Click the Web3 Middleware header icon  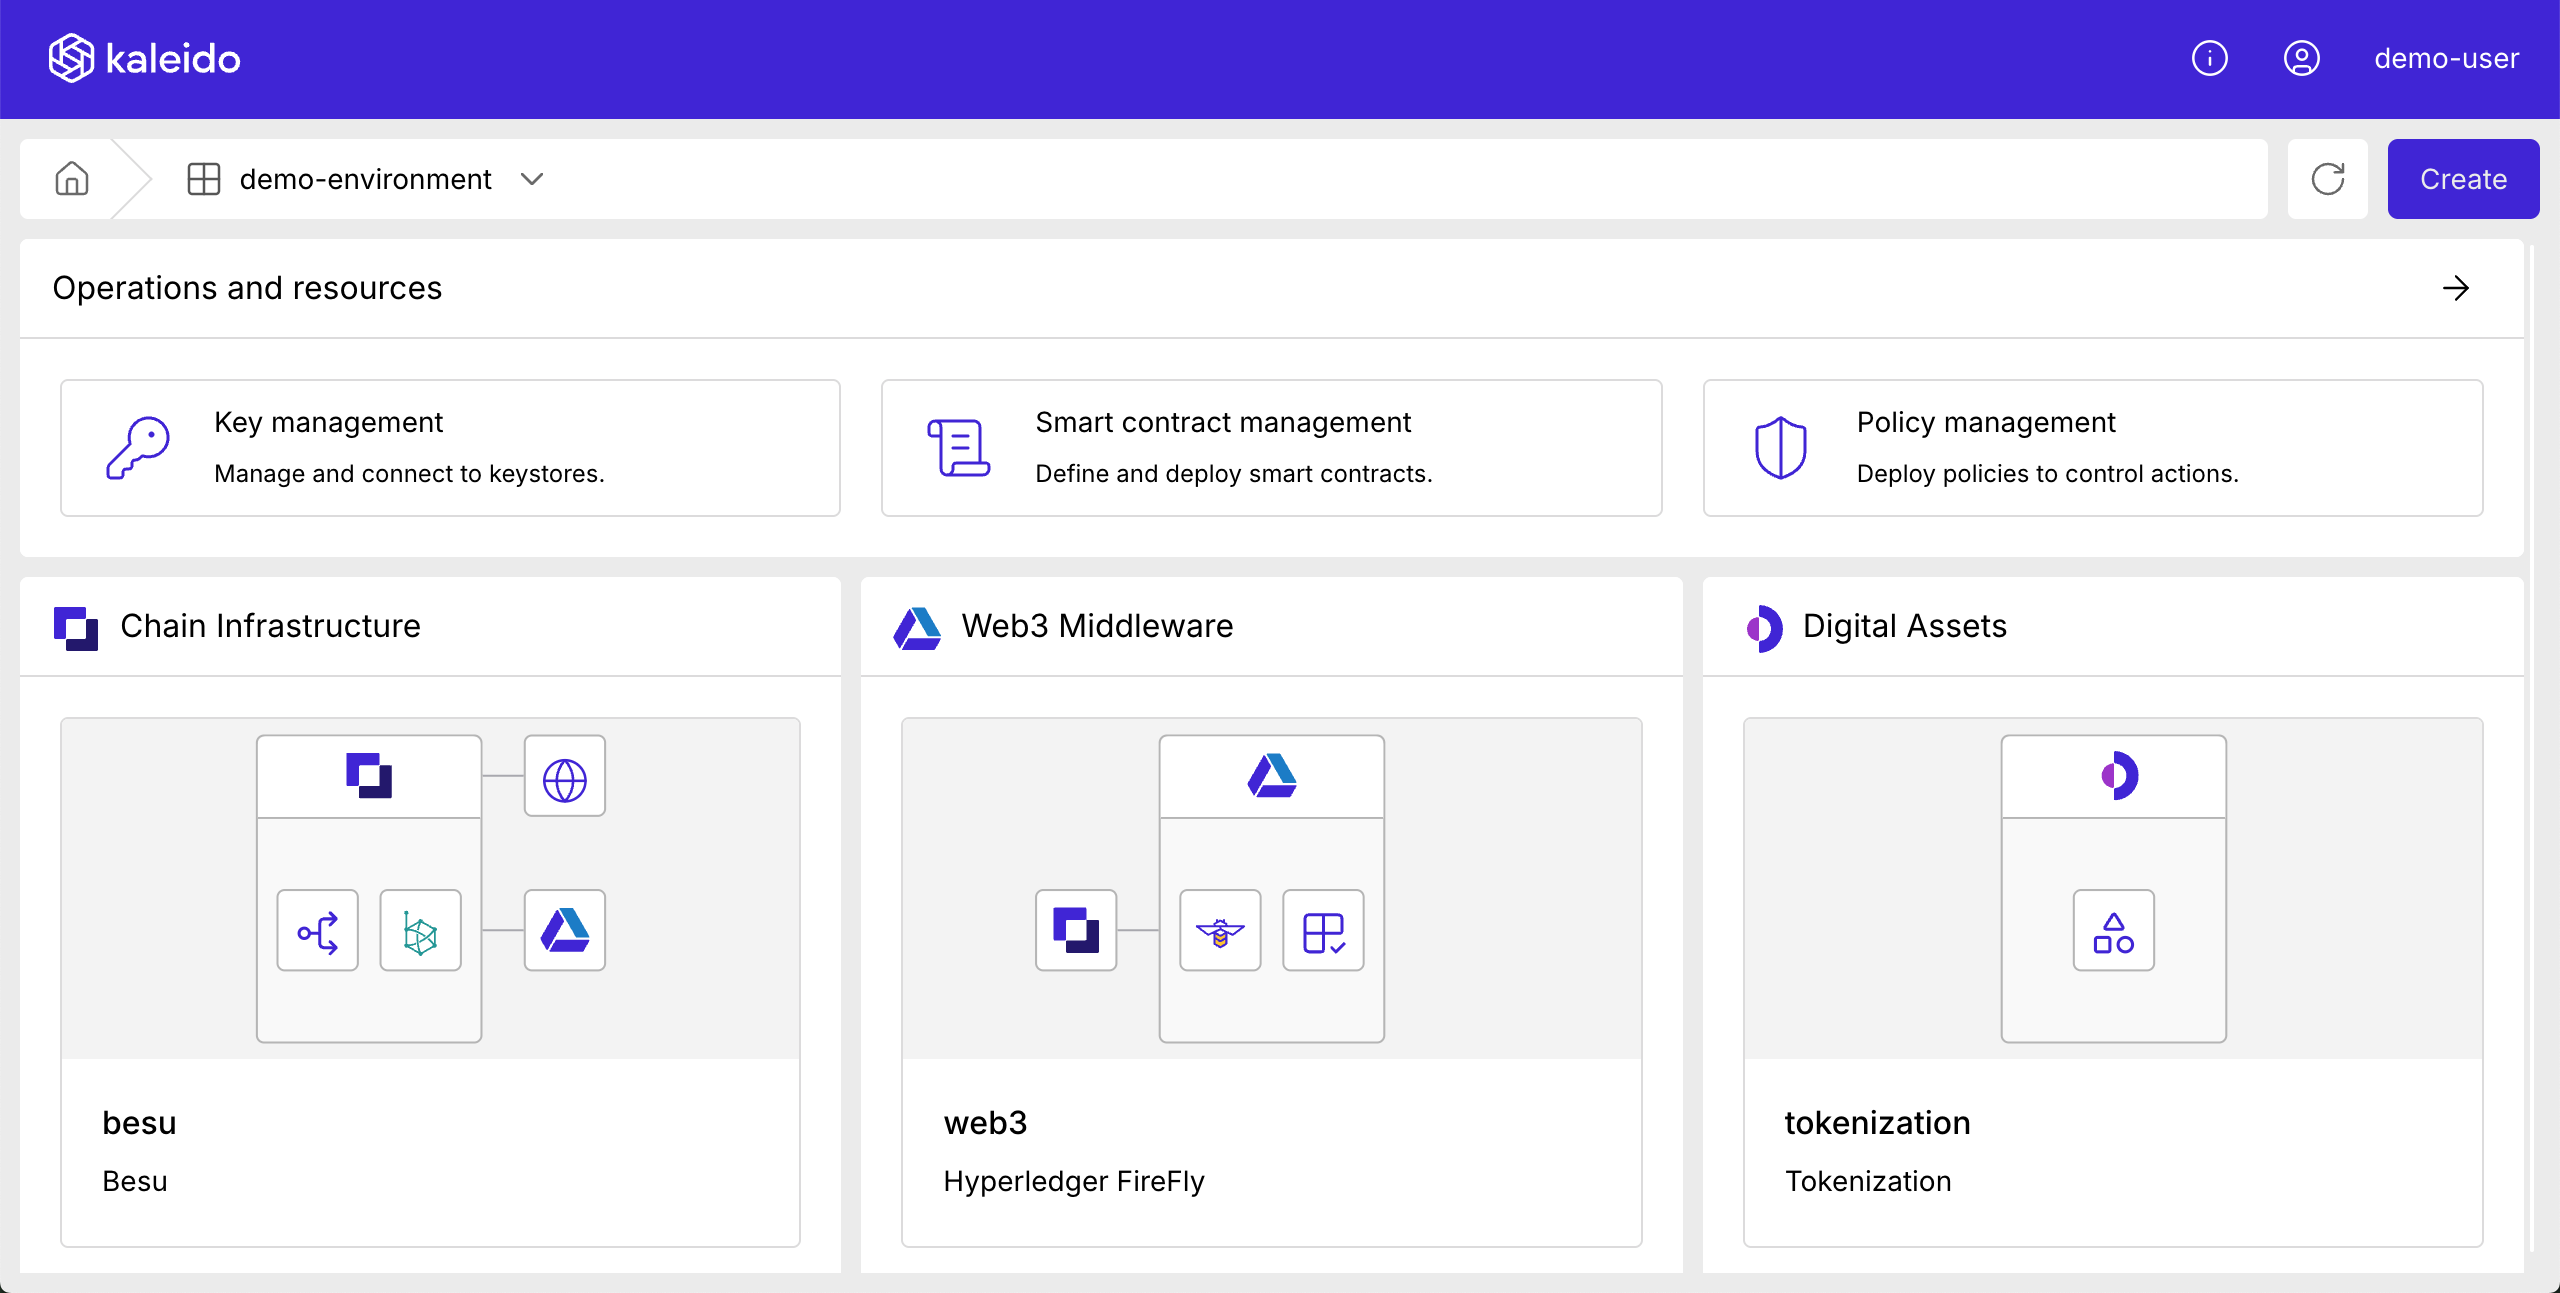click(x=917, y=628)
